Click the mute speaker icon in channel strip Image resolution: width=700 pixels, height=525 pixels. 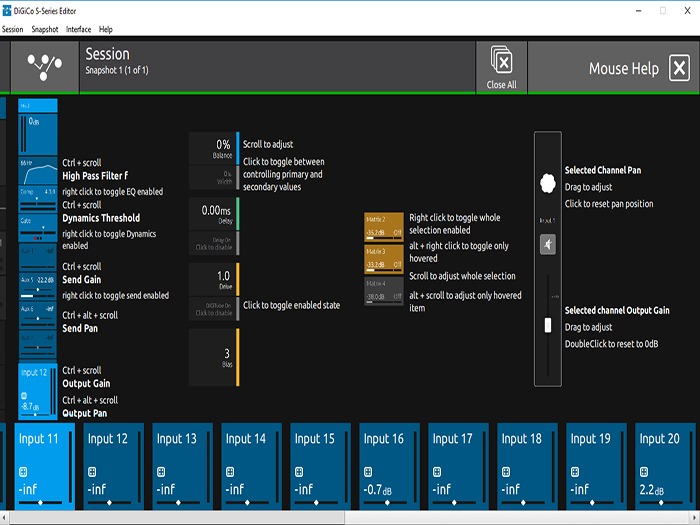pyautogui.click(x=547, y=246)
